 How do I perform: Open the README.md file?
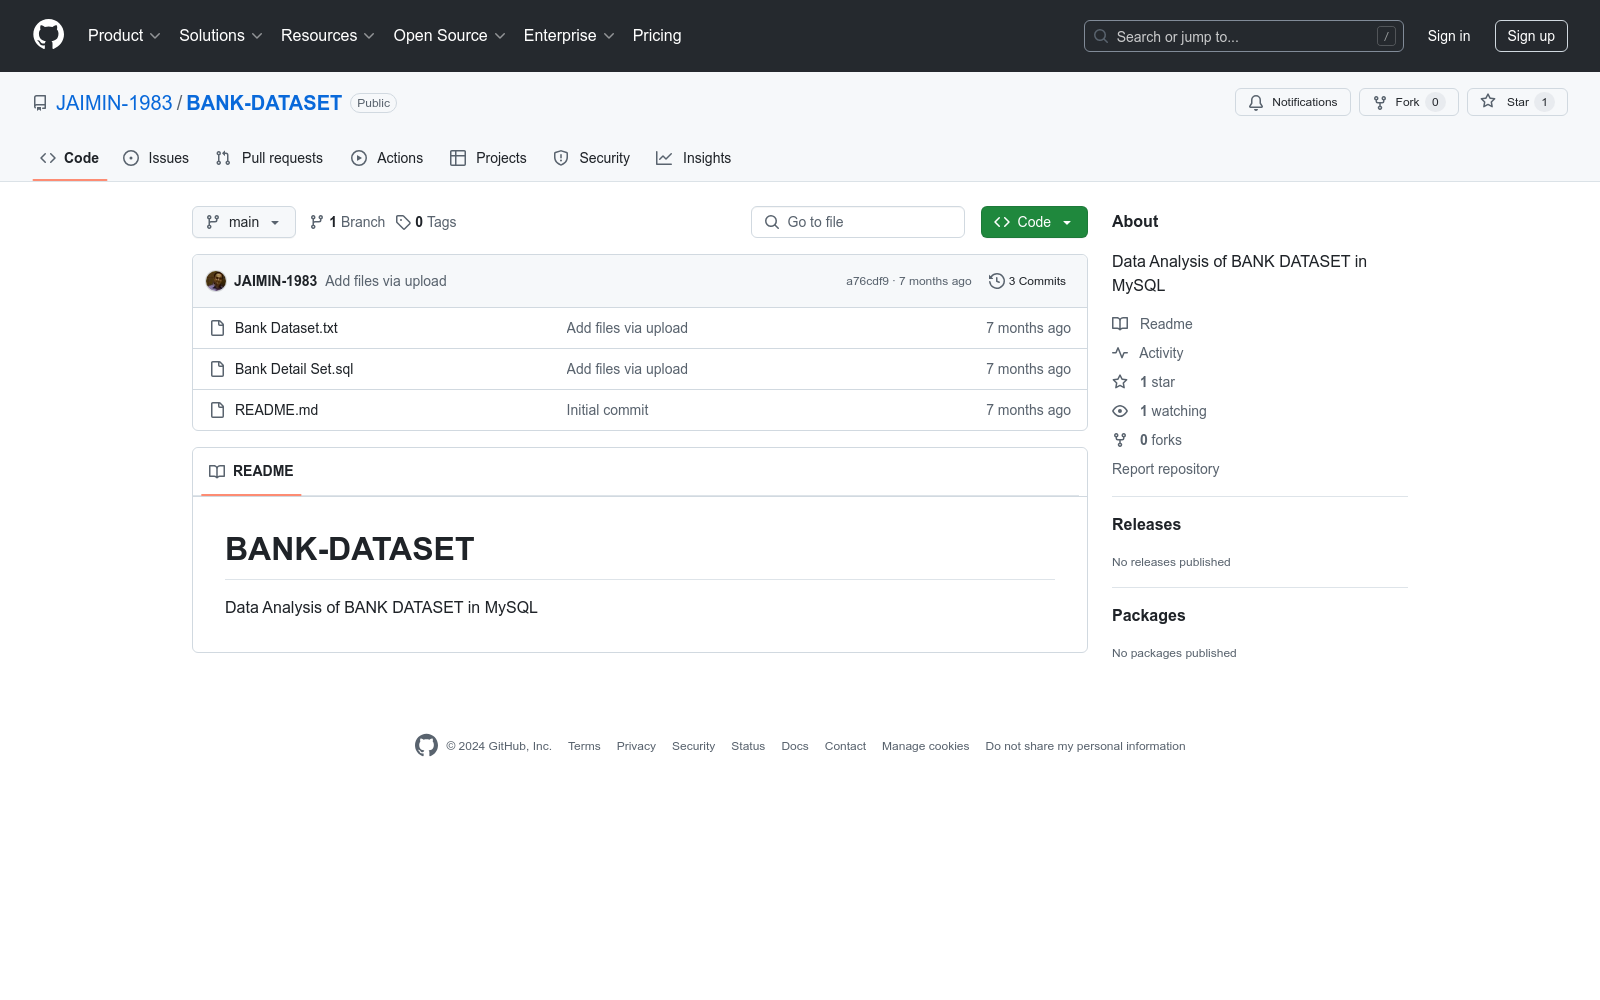click(x=276, y=410)
